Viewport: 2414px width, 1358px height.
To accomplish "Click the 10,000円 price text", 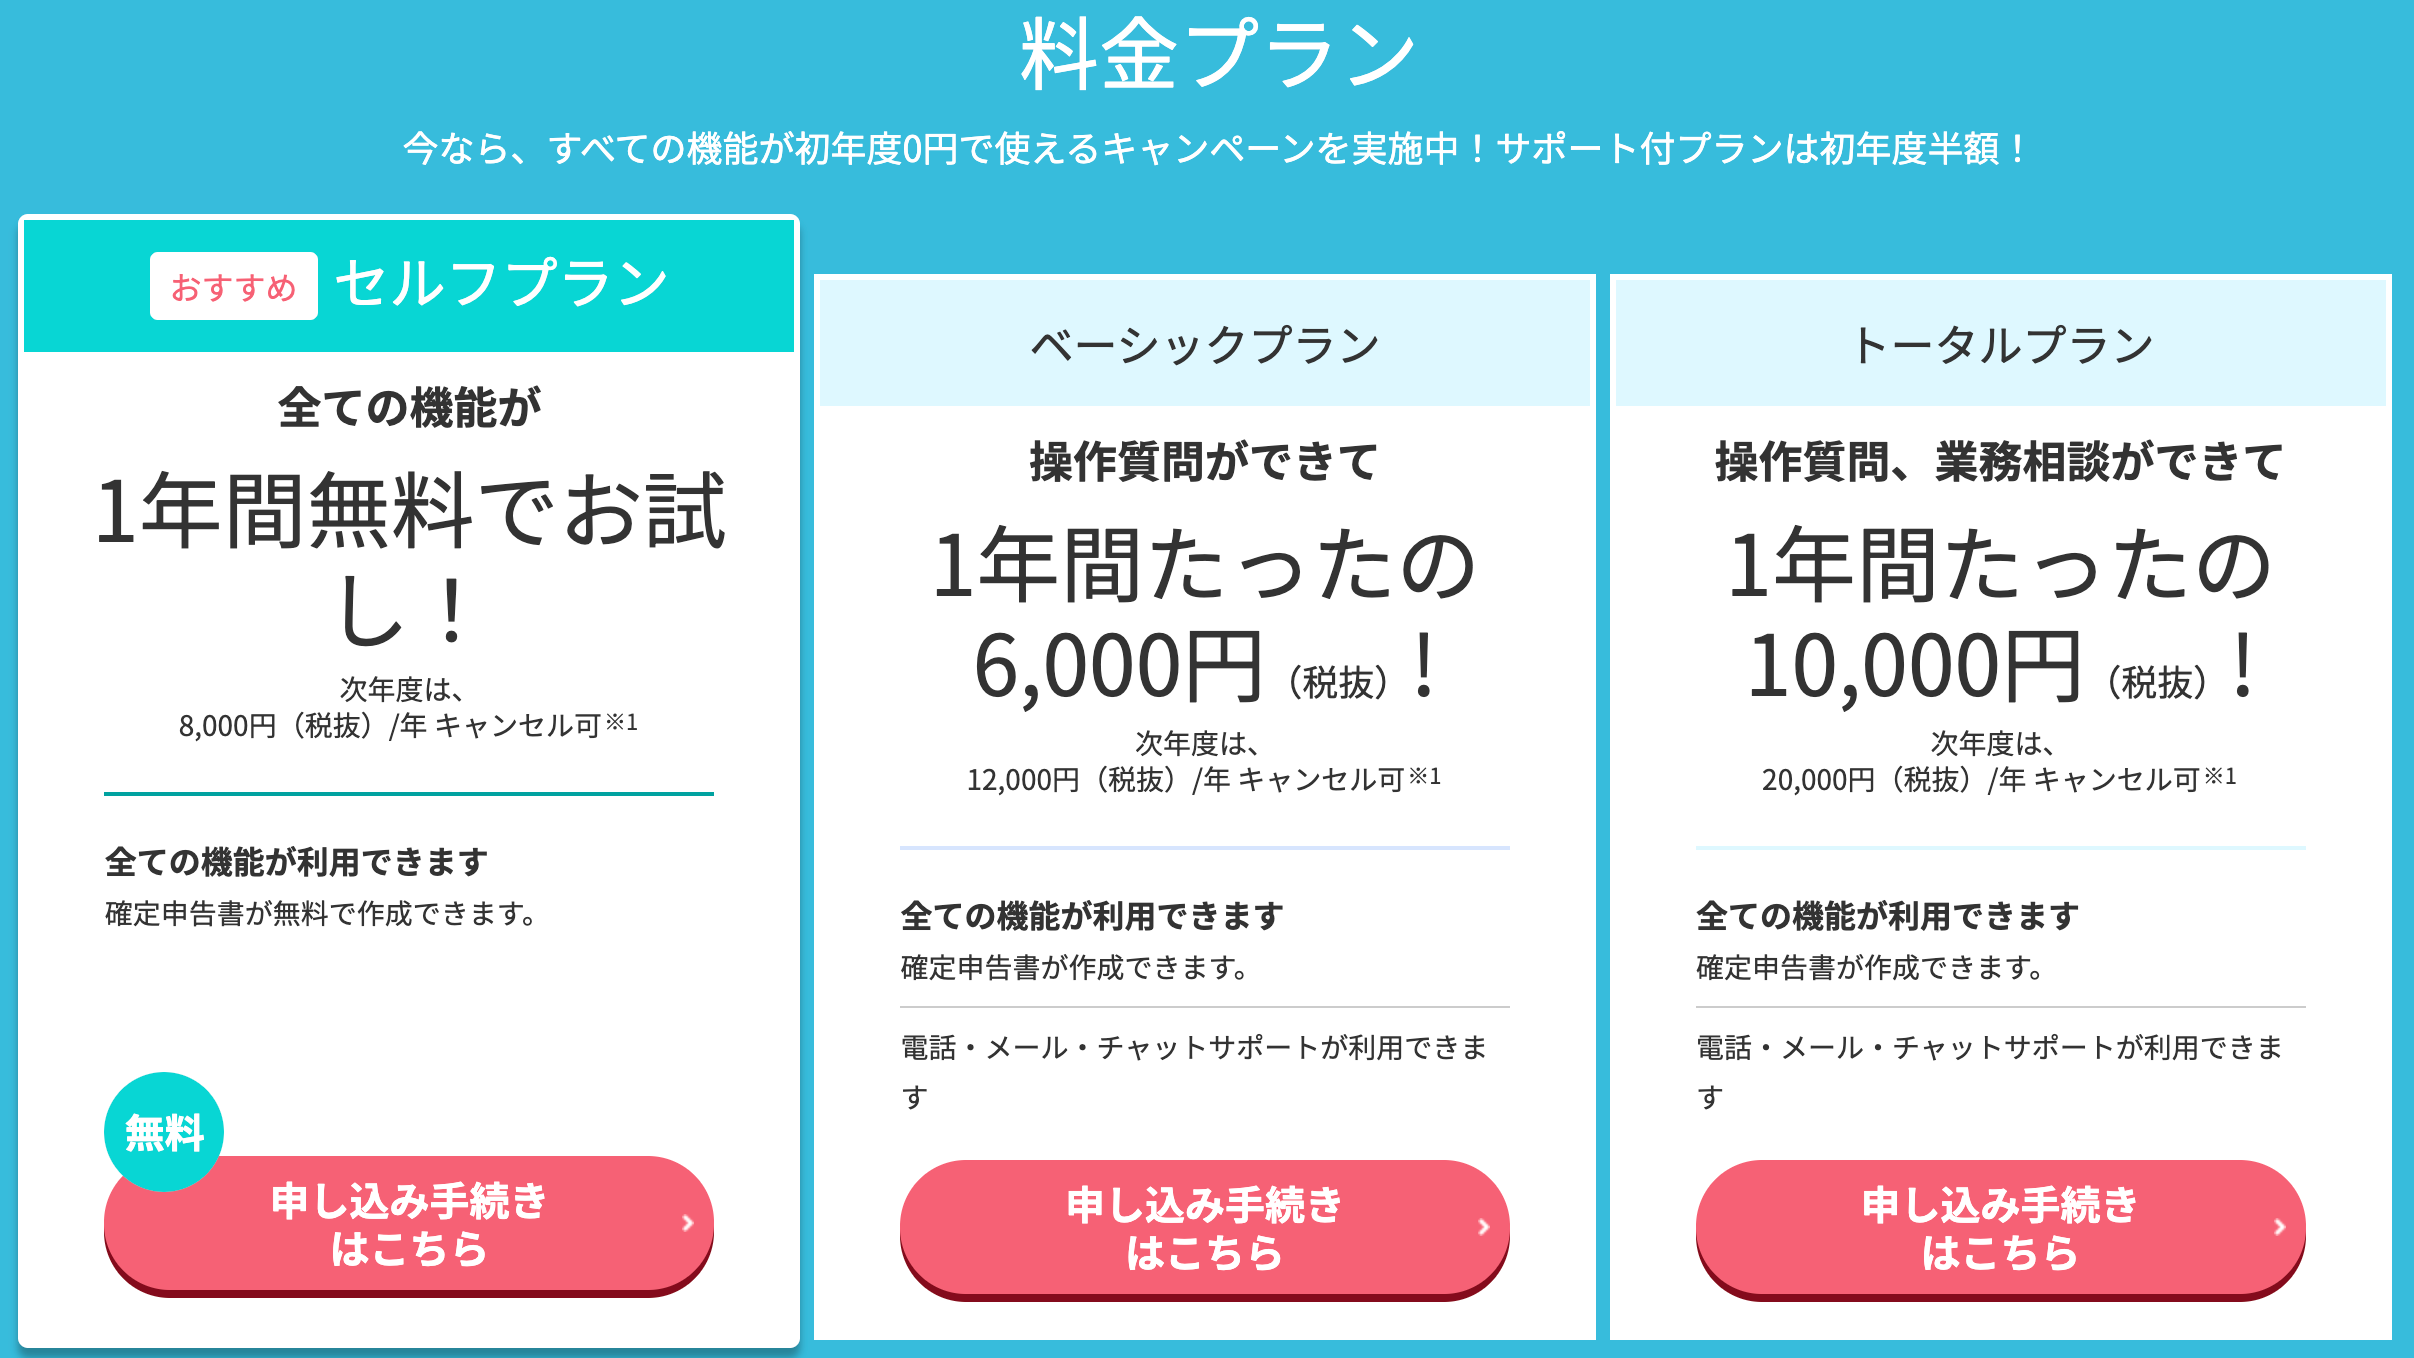I will tap(1914, 668).
